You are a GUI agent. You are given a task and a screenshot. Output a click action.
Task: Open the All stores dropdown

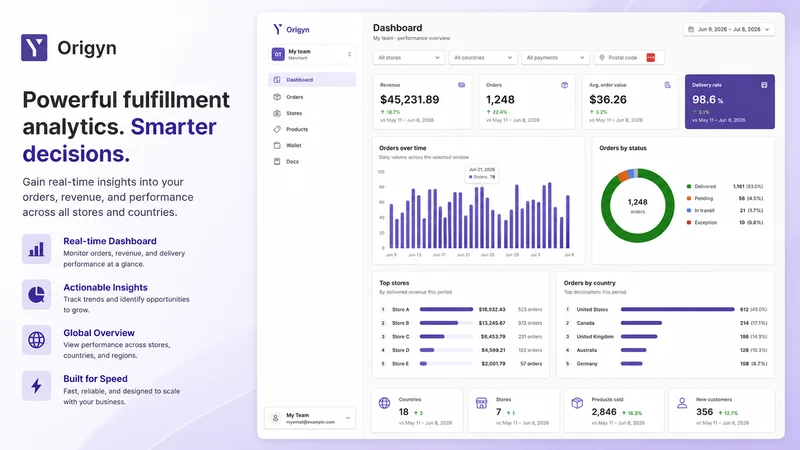(x=409, y=58)
